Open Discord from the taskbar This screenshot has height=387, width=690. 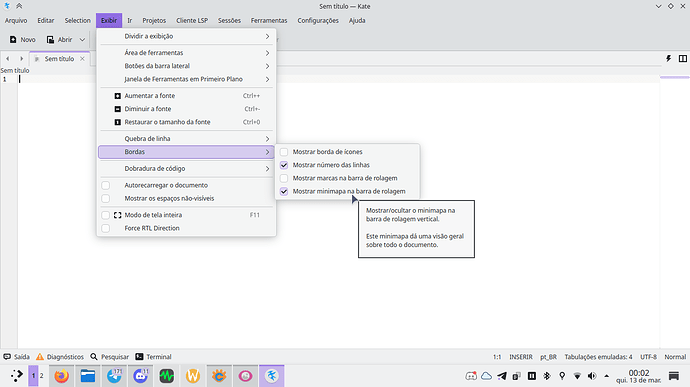point(140,376)
